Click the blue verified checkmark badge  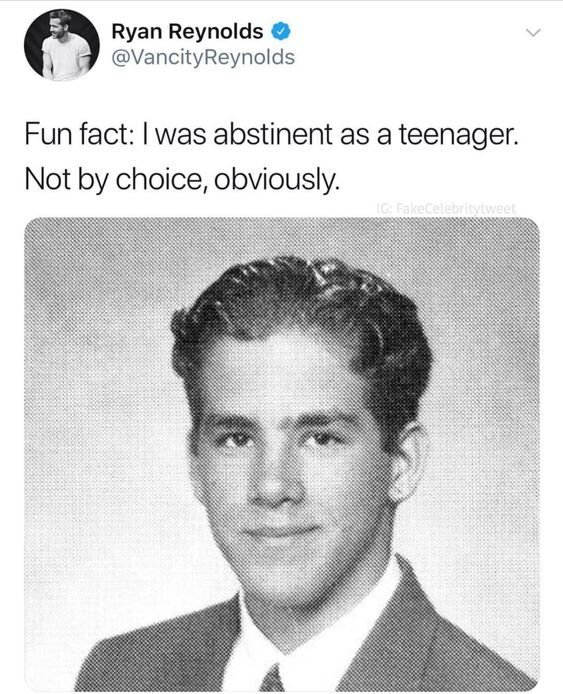point(281,32)
